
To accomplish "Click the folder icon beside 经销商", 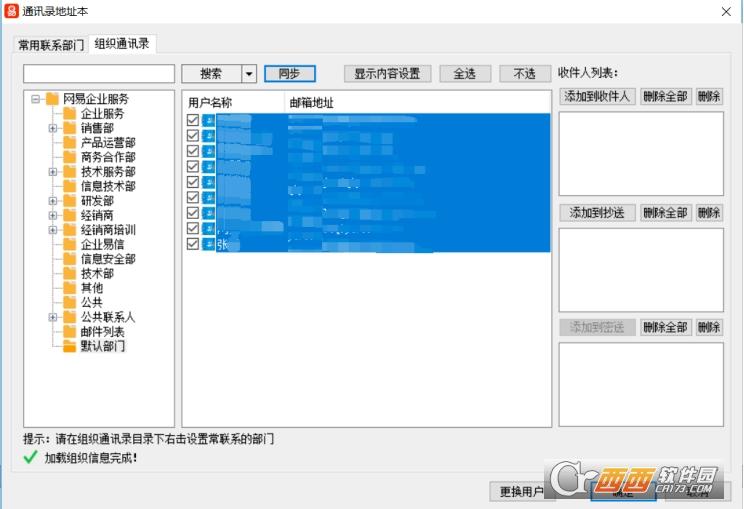I will pos(70,215).
